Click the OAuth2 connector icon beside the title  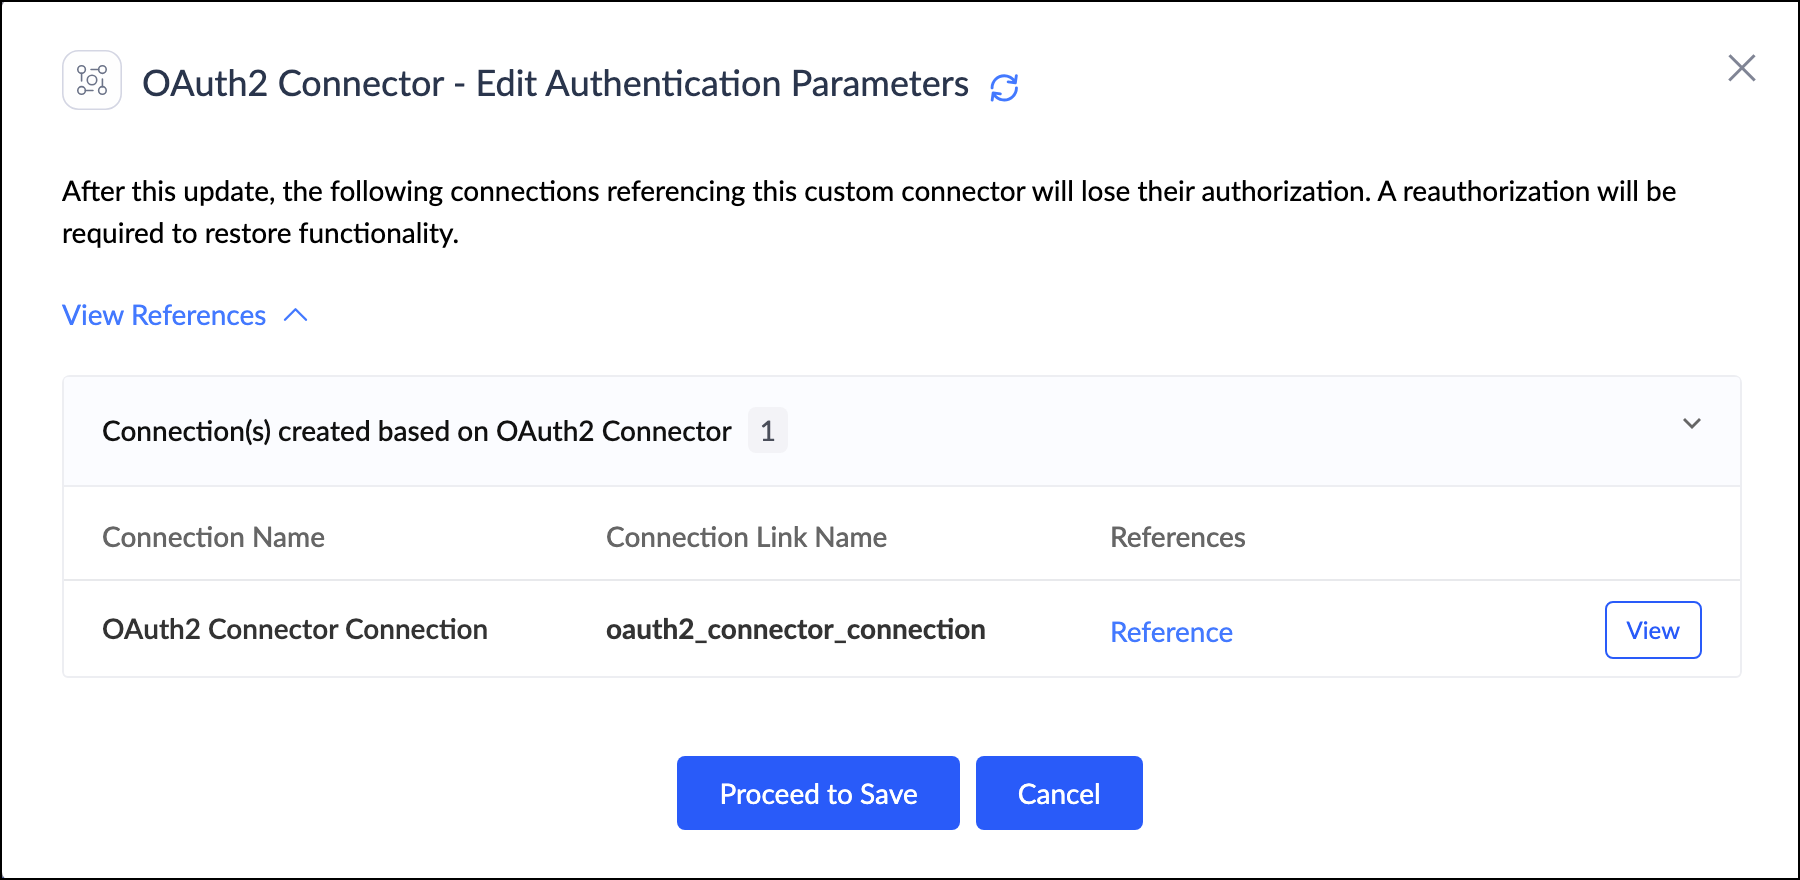(92, 80)
